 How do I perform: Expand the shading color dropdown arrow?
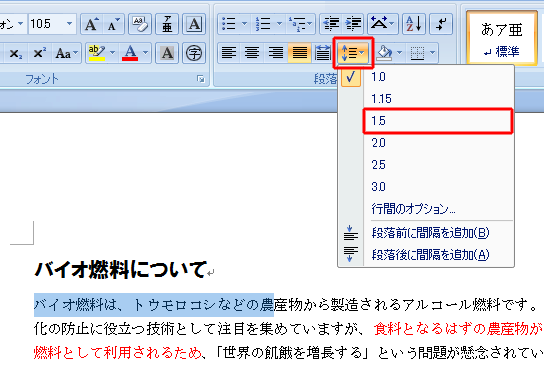click(x=399, y=53)
